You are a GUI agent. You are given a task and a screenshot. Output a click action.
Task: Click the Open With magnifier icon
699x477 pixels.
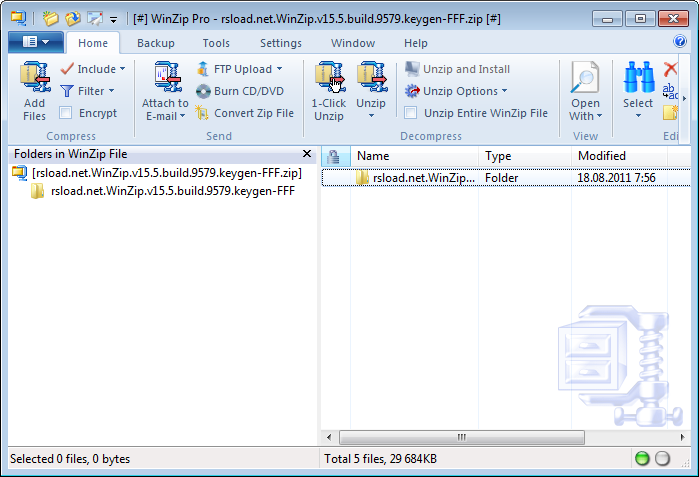pos(585,78)
